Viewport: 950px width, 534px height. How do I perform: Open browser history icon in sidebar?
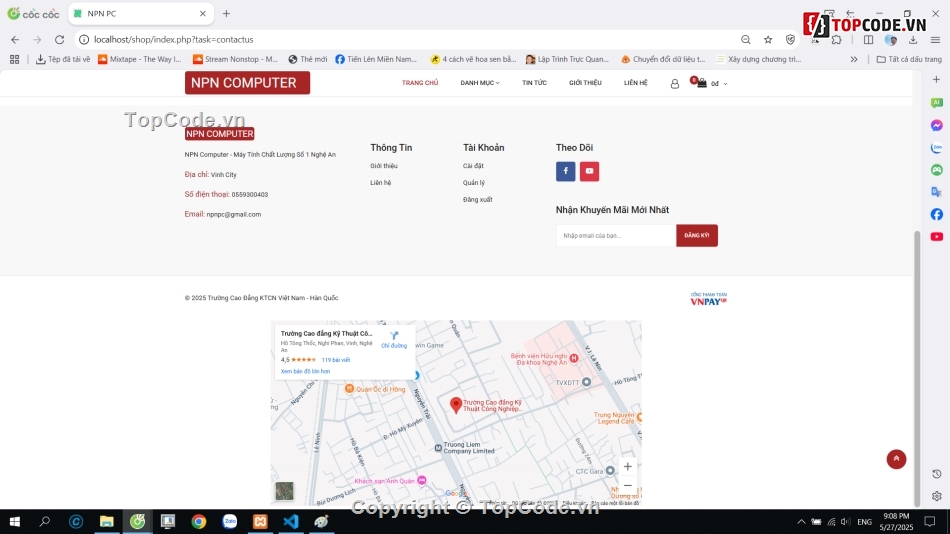[937, 474]
